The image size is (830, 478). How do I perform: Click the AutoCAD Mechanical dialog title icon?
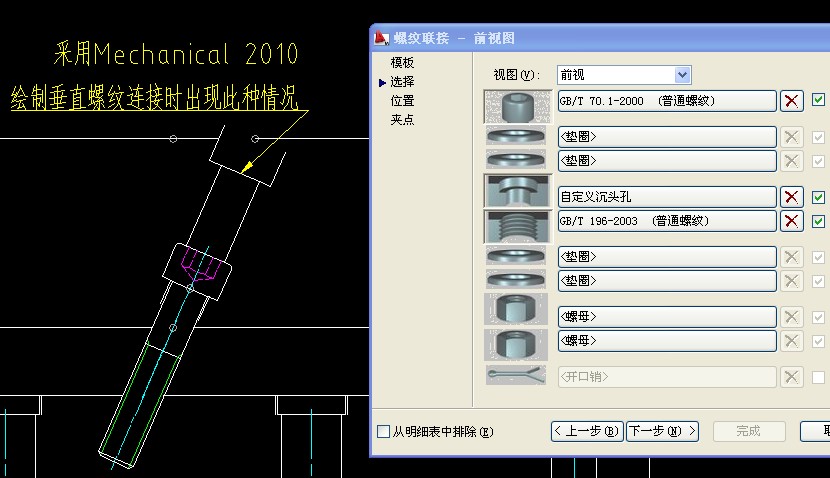click(382, 38)
